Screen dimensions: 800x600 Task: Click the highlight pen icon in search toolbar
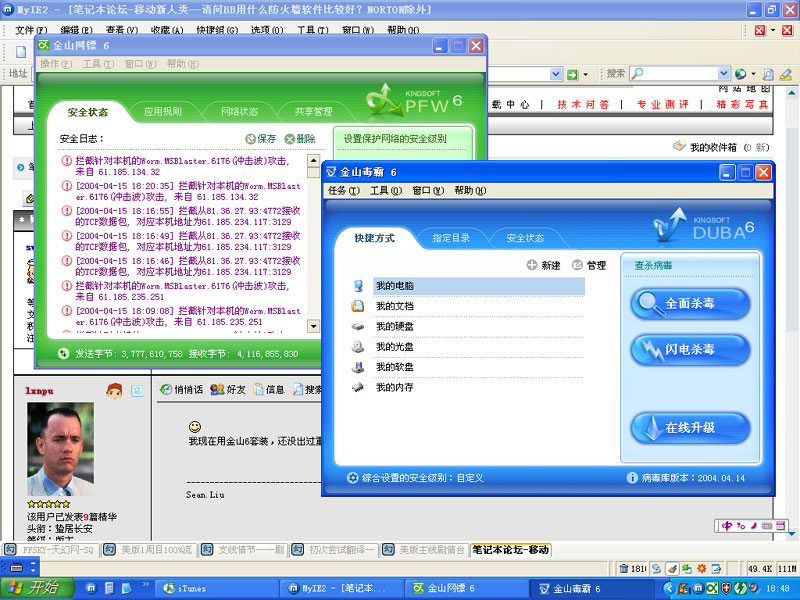pos(786,74)
